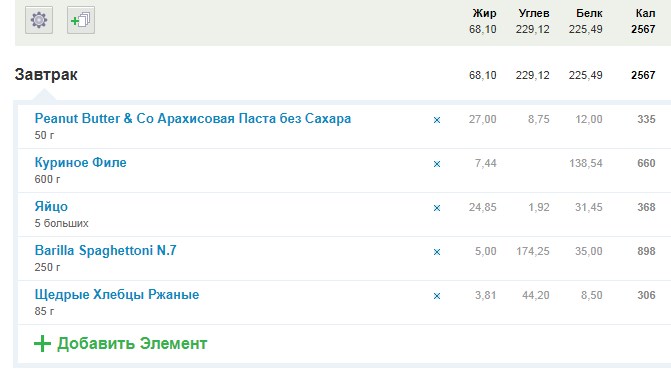Click Добавить Элемент to add food
The image size is (671, 386).
(132, 344)
